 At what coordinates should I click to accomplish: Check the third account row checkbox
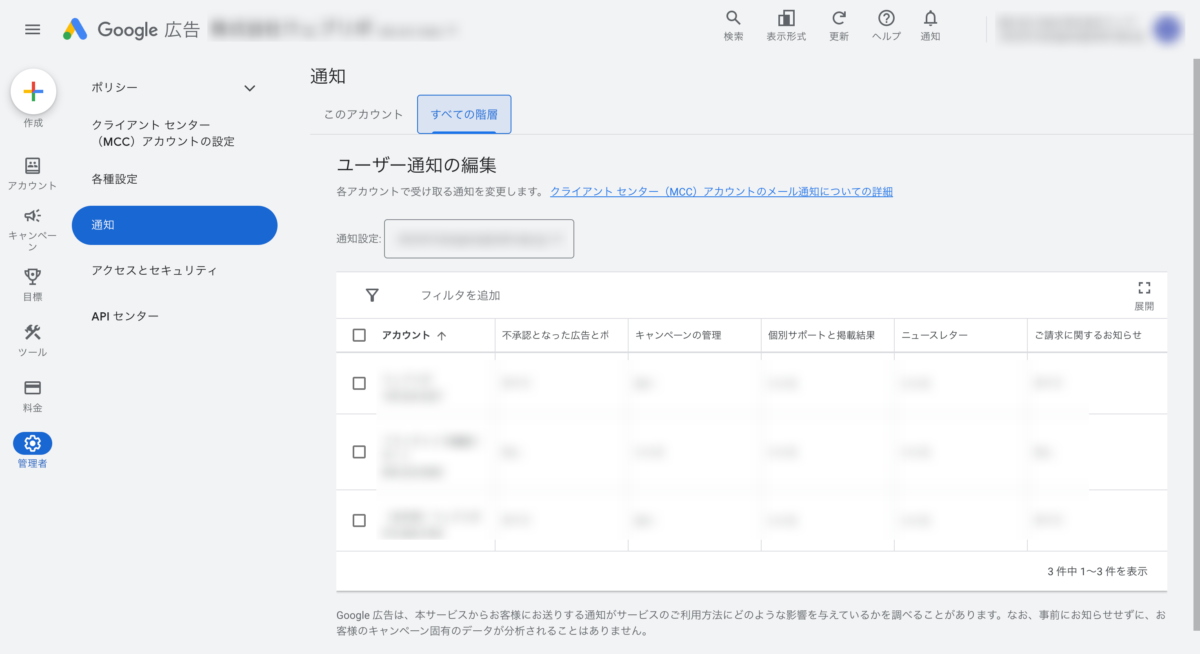click(x=360, y=520)
